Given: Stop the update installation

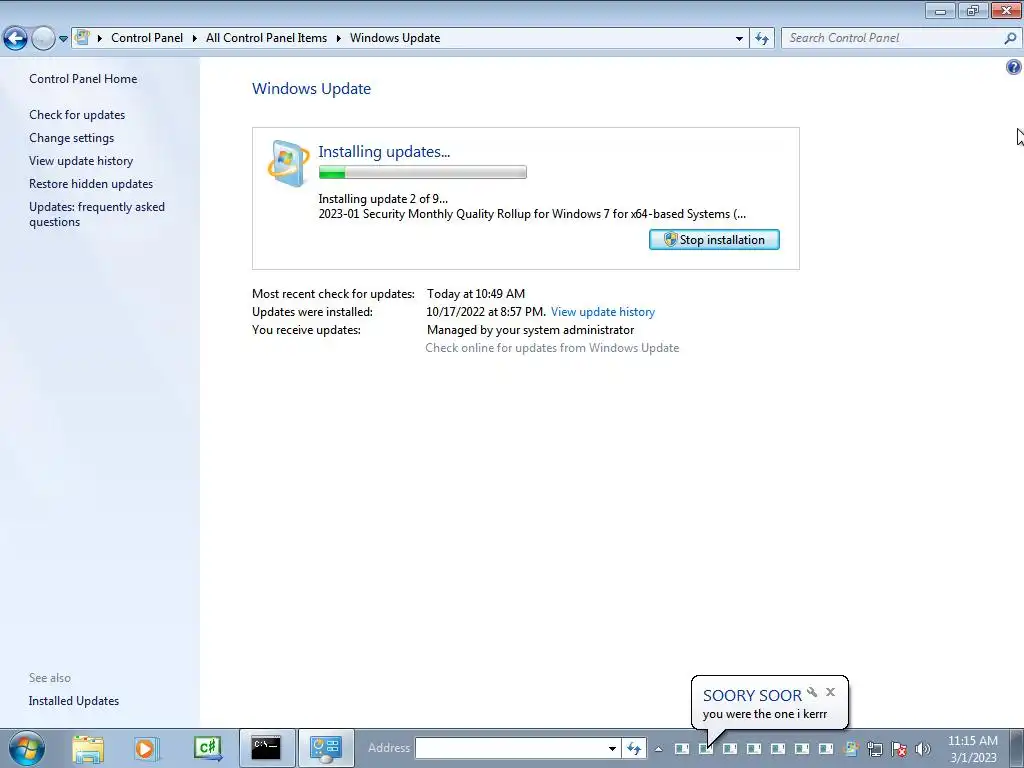Looking at the screenshot, I should tap(714, 240).
